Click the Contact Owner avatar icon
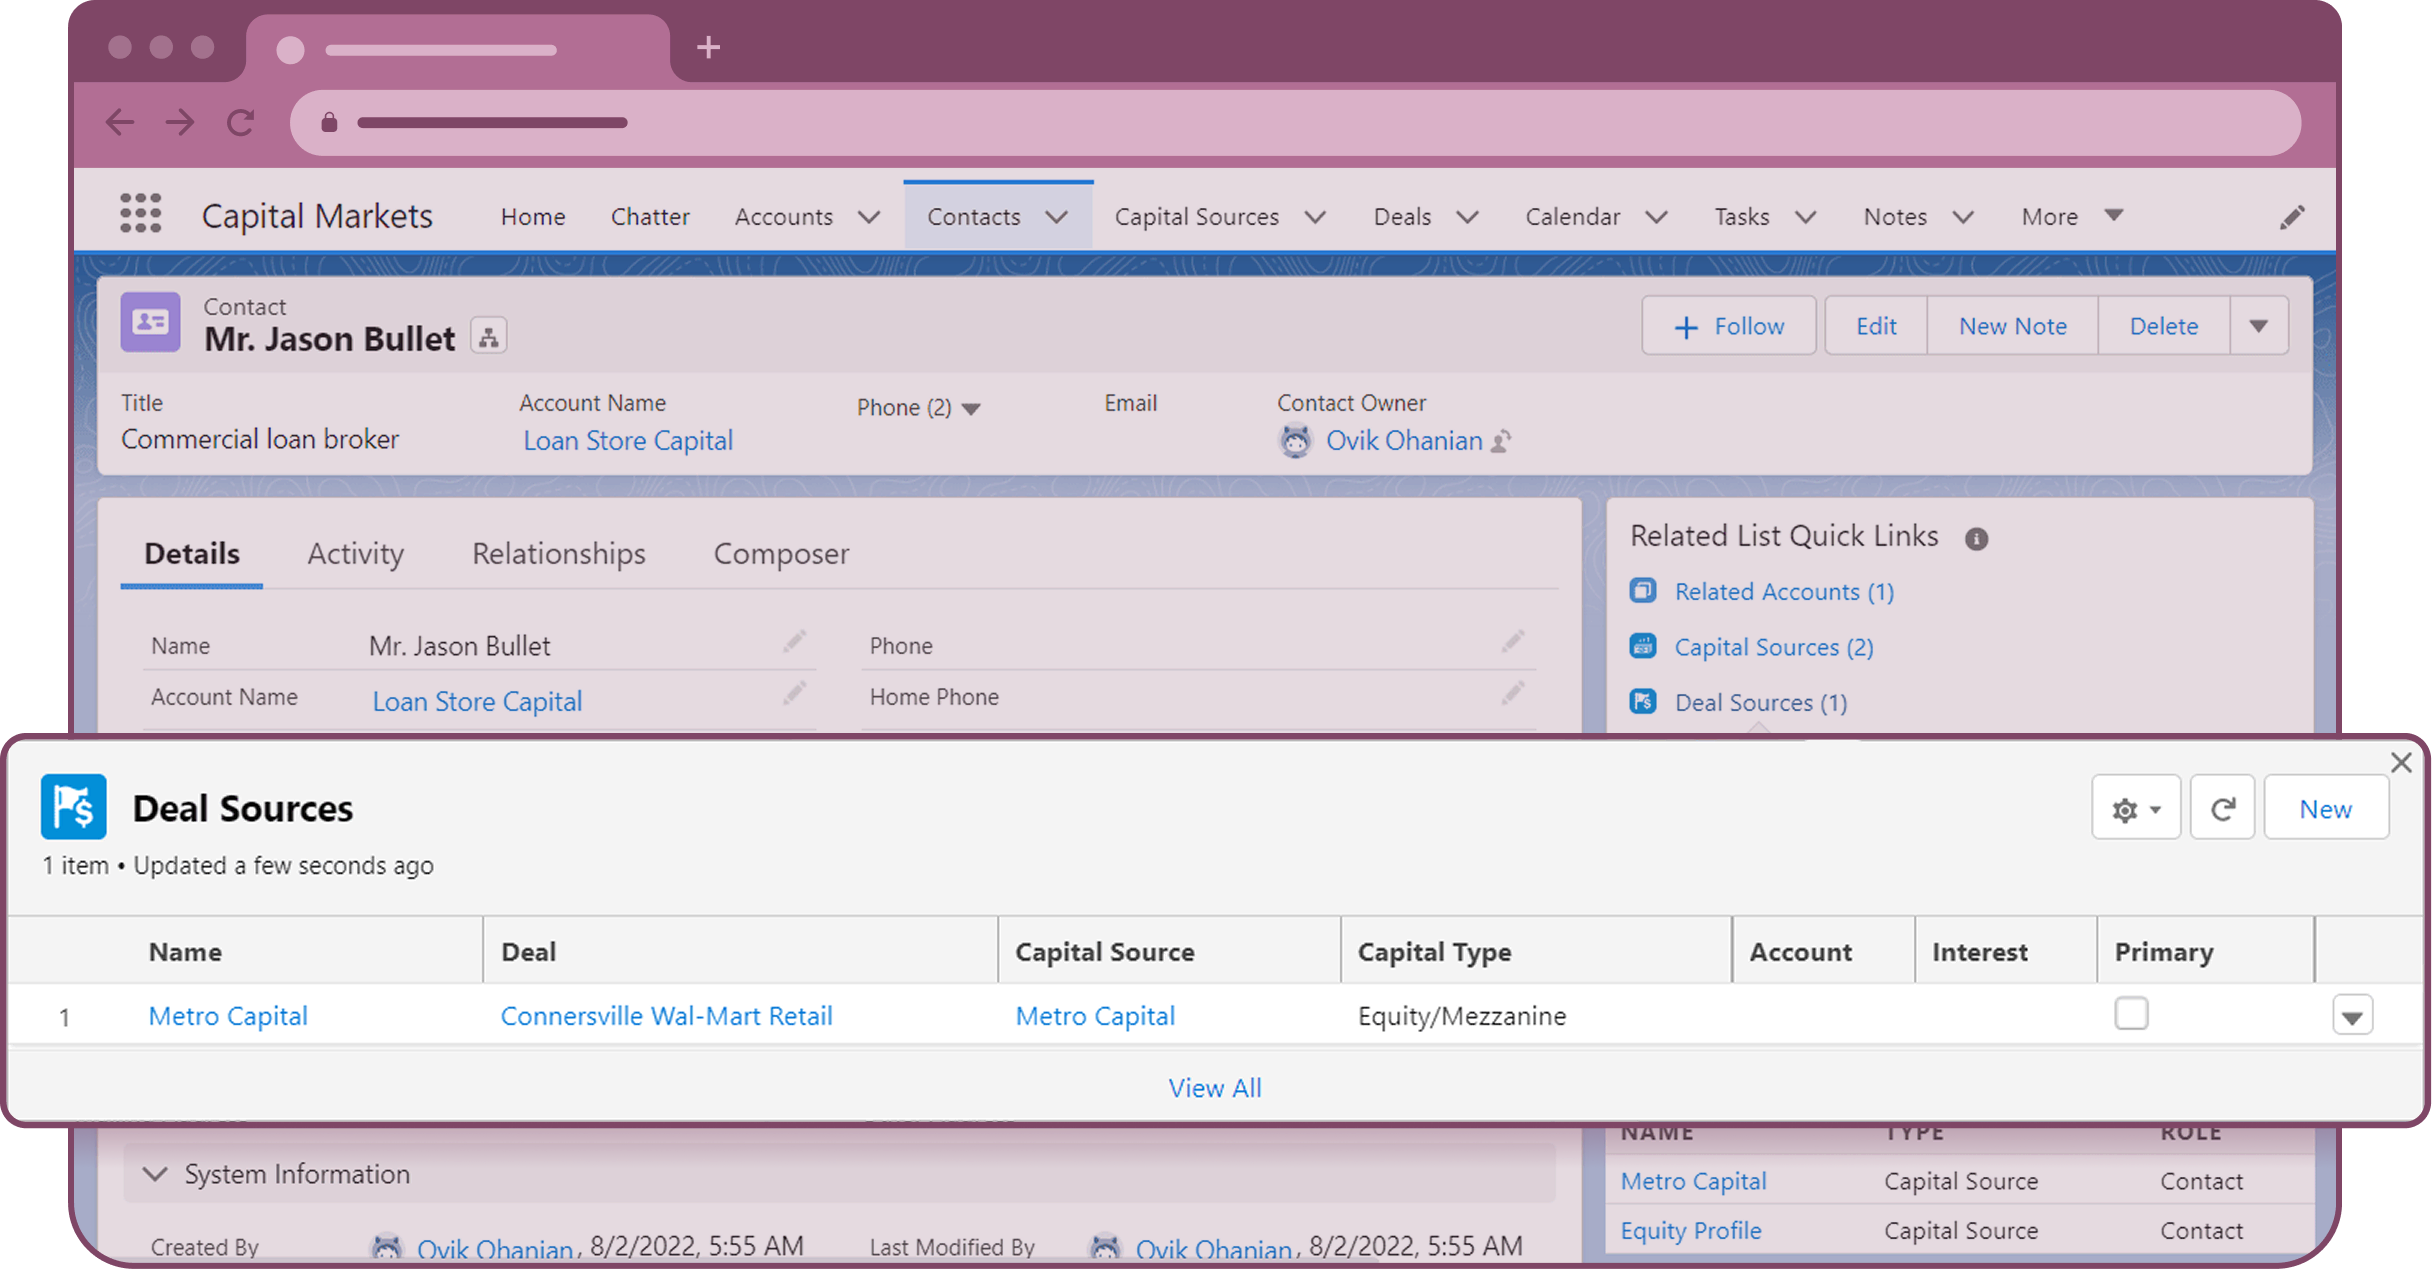The image size is (2432, 1269). pos(1296,441)
